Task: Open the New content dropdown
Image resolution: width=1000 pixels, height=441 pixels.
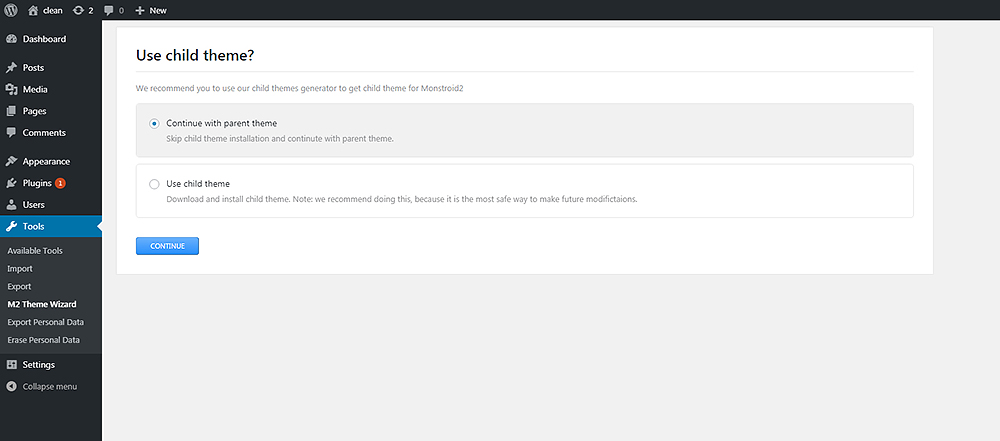Action: click(151, 10)
